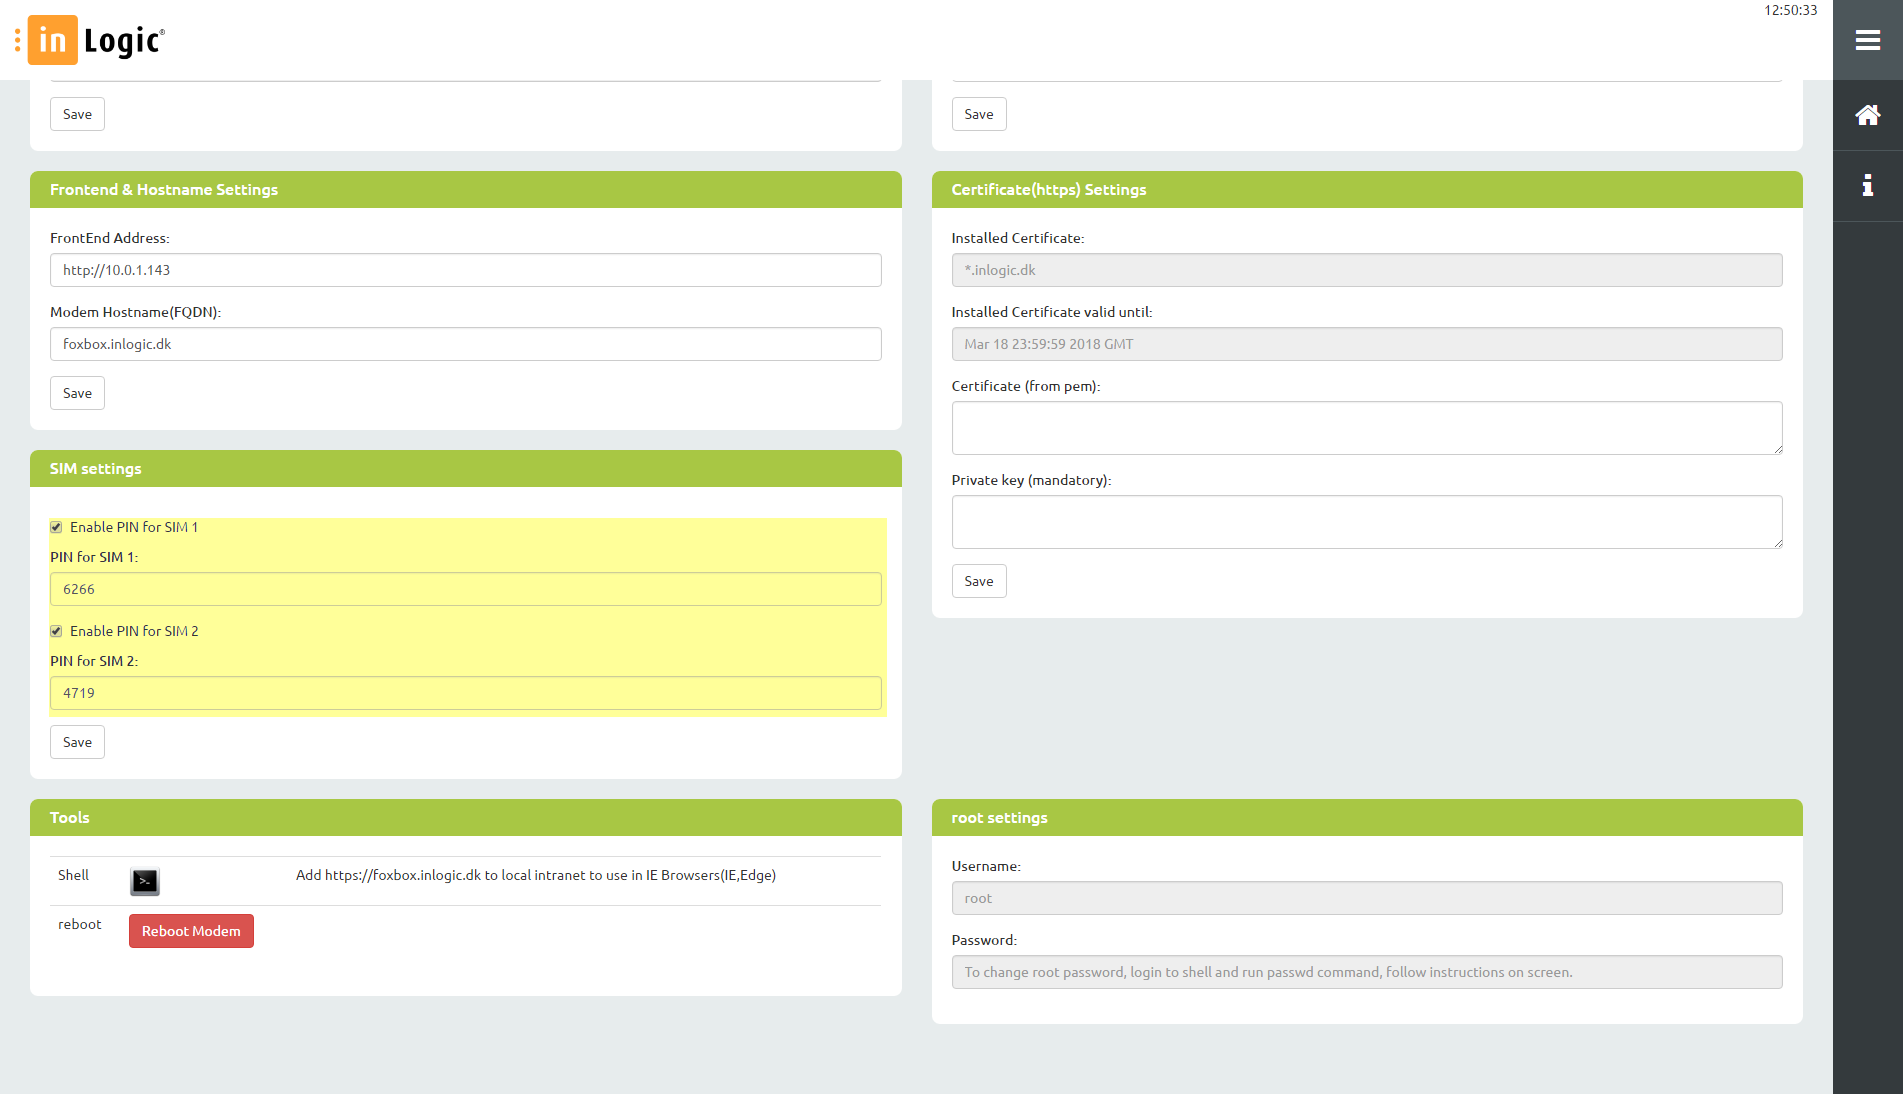This screenshot has height=1094, width=1903.
Task: Click the inLogic logo
Action: click(x=97, y=40)
